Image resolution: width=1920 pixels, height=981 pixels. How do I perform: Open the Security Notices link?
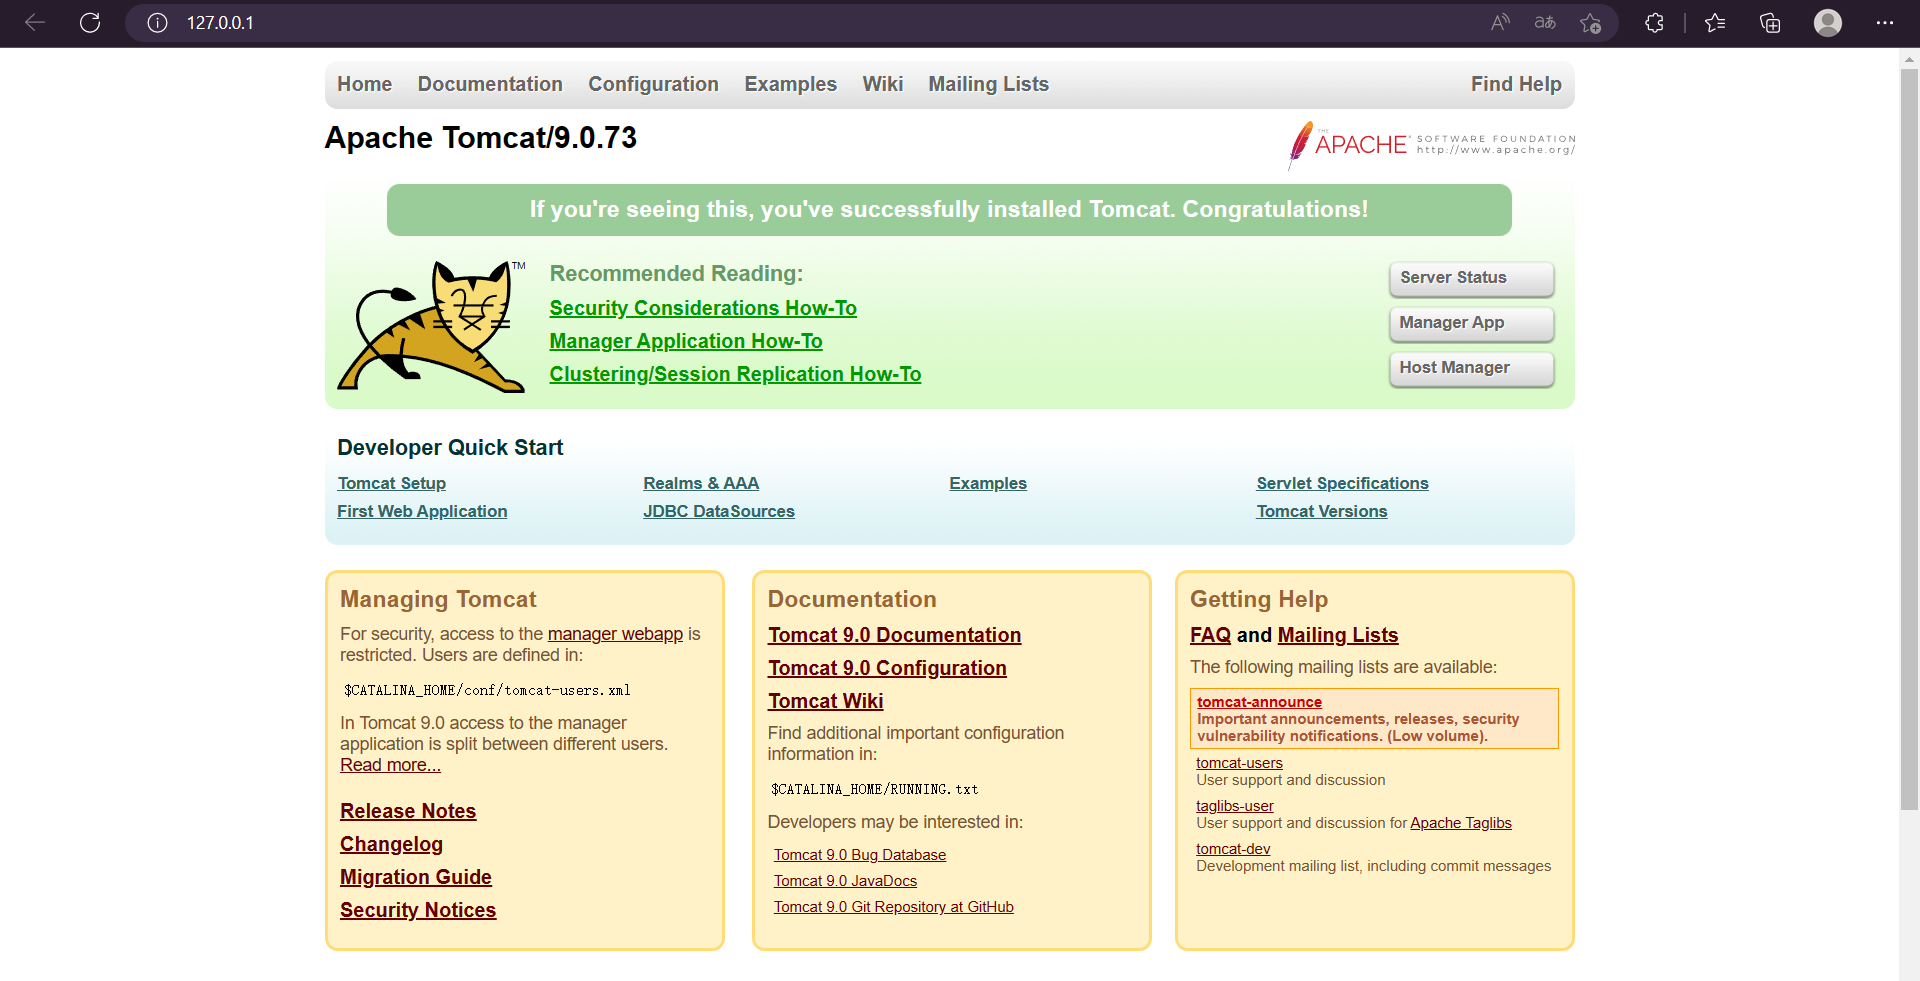click(x=418, y=910)
